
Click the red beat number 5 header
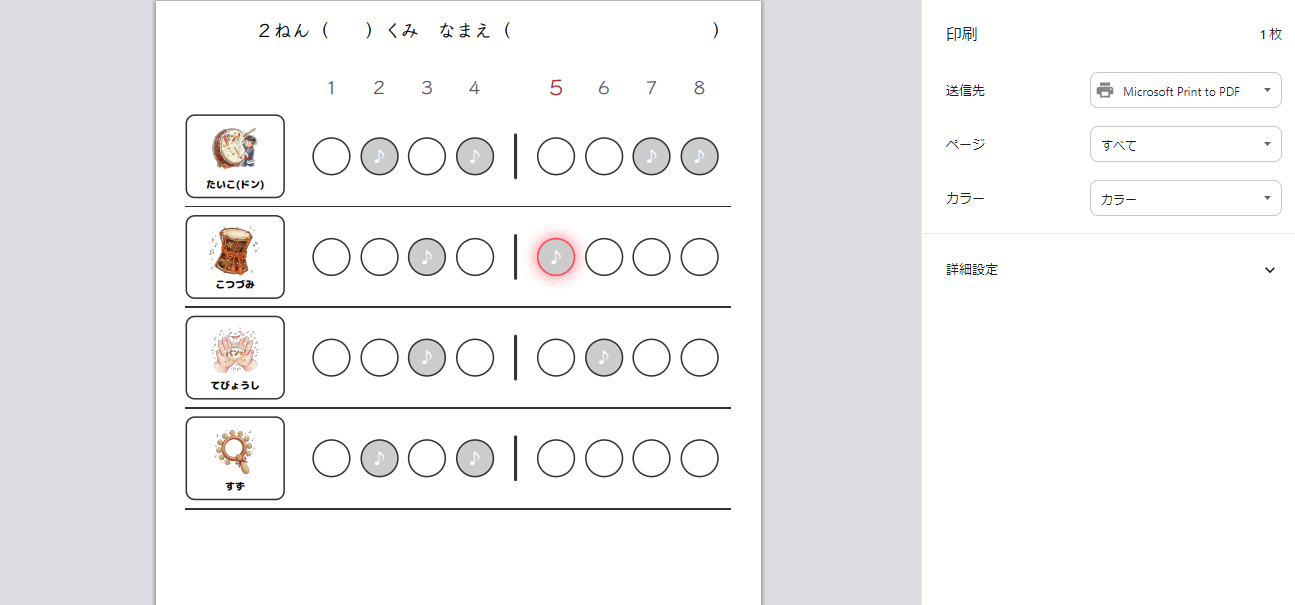(x=556, y=88)
